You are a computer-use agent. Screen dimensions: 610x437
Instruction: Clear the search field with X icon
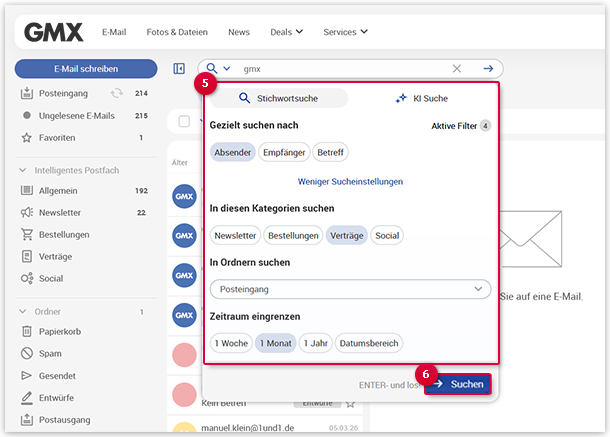(457, 69)
